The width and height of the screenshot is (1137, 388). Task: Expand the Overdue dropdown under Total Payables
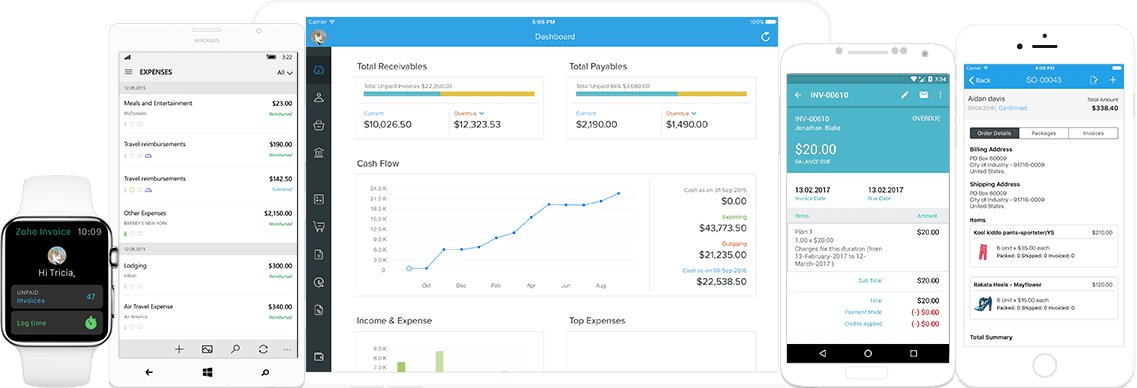(681, 114)
